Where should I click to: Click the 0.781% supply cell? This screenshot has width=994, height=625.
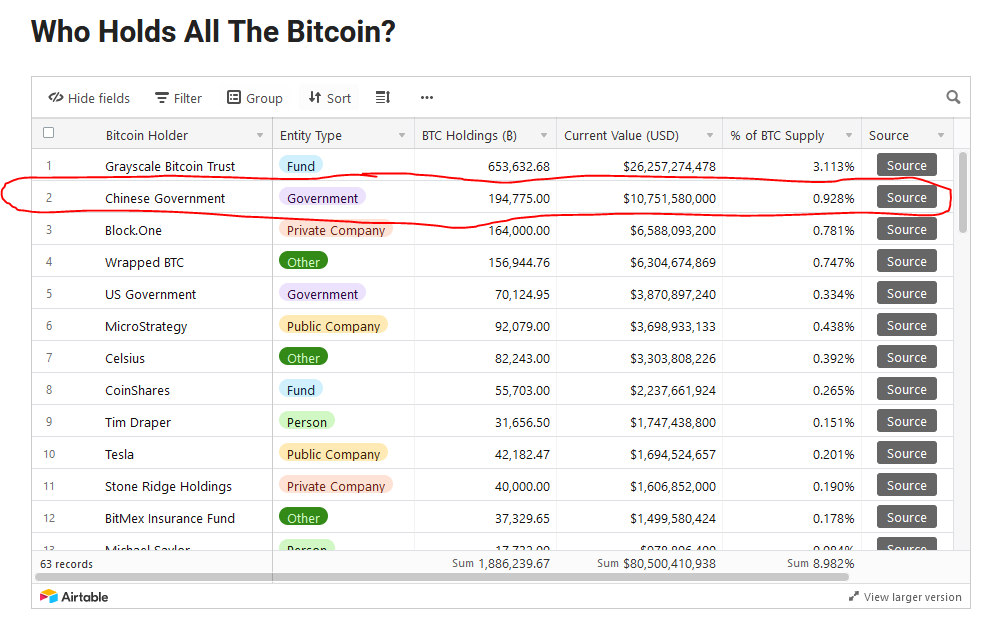click(x=792, y=230)
